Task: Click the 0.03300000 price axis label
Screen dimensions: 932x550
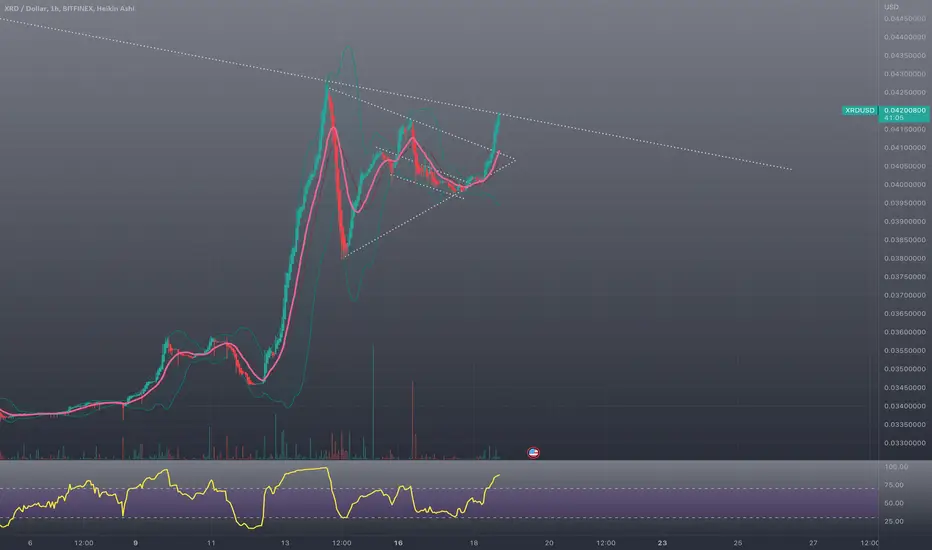Action: 904,444
